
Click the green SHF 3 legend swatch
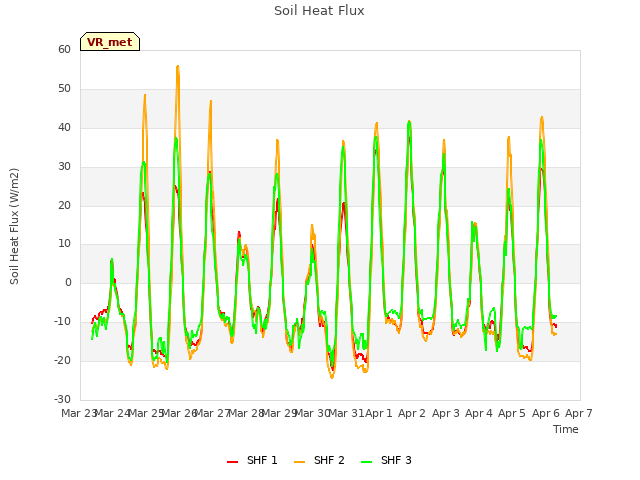point(367,462)
